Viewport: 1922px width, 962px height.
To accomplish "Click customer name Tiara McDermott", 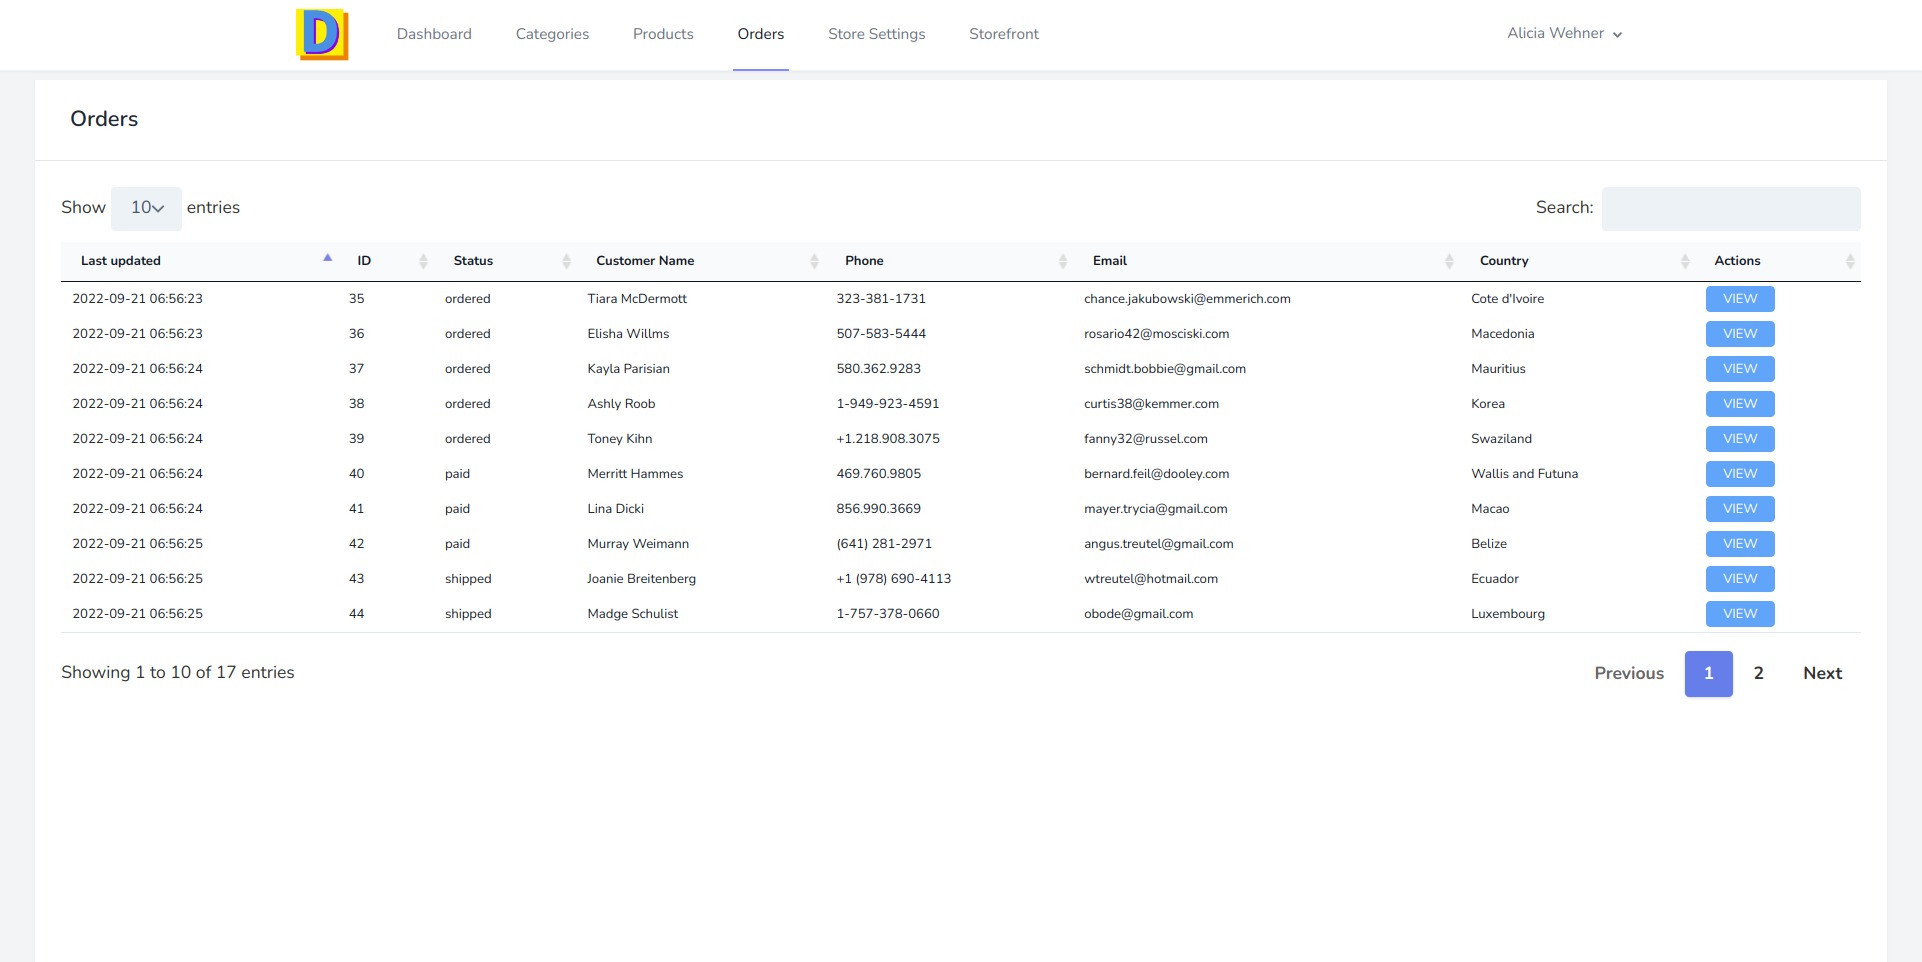I will pyautogui.click(x=637, y=299).
